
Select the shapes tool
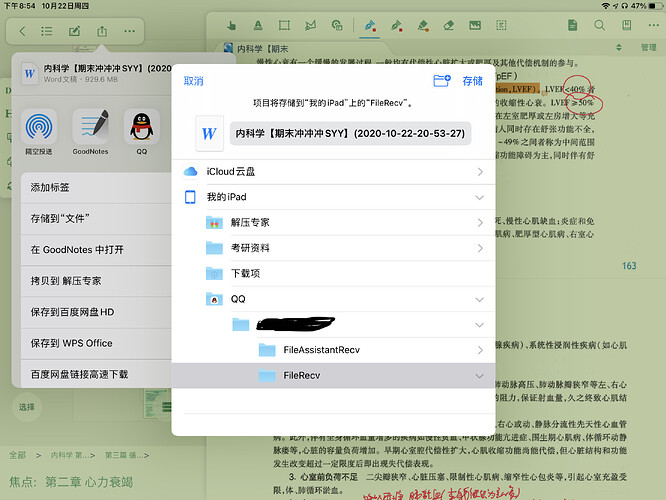coord(337,25)
